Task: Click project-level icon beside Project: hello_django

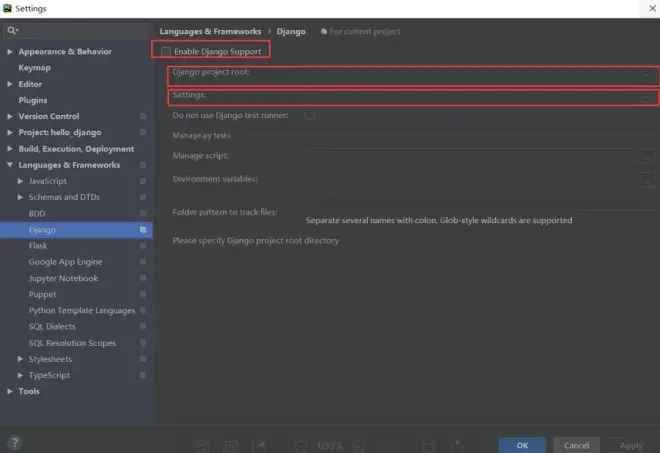Action: tap(143, 132)
